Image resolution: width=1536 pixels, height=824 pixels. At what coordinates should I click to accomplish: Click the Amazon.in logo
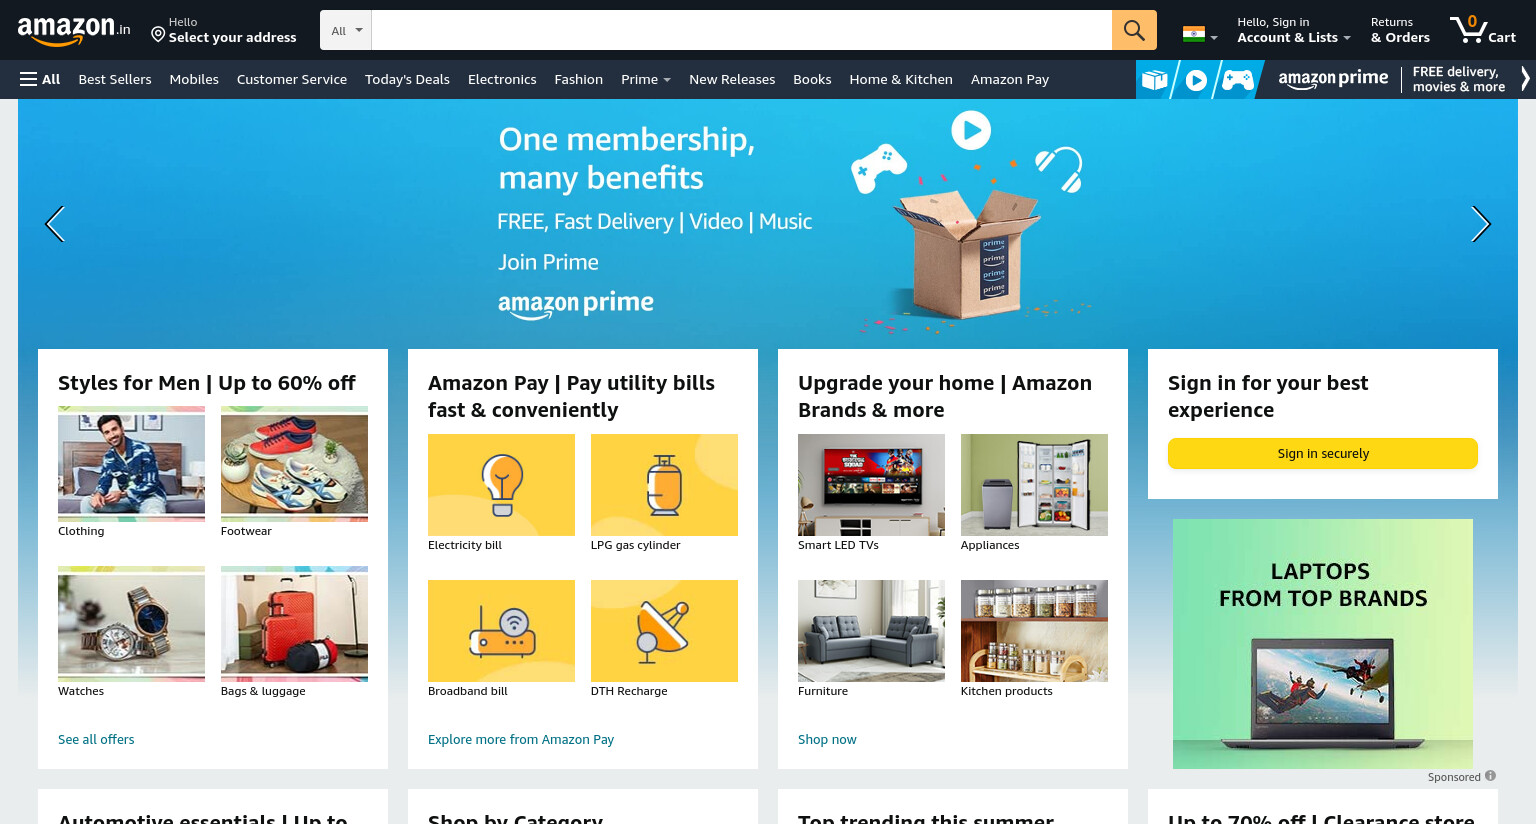(x=74, y=30)
